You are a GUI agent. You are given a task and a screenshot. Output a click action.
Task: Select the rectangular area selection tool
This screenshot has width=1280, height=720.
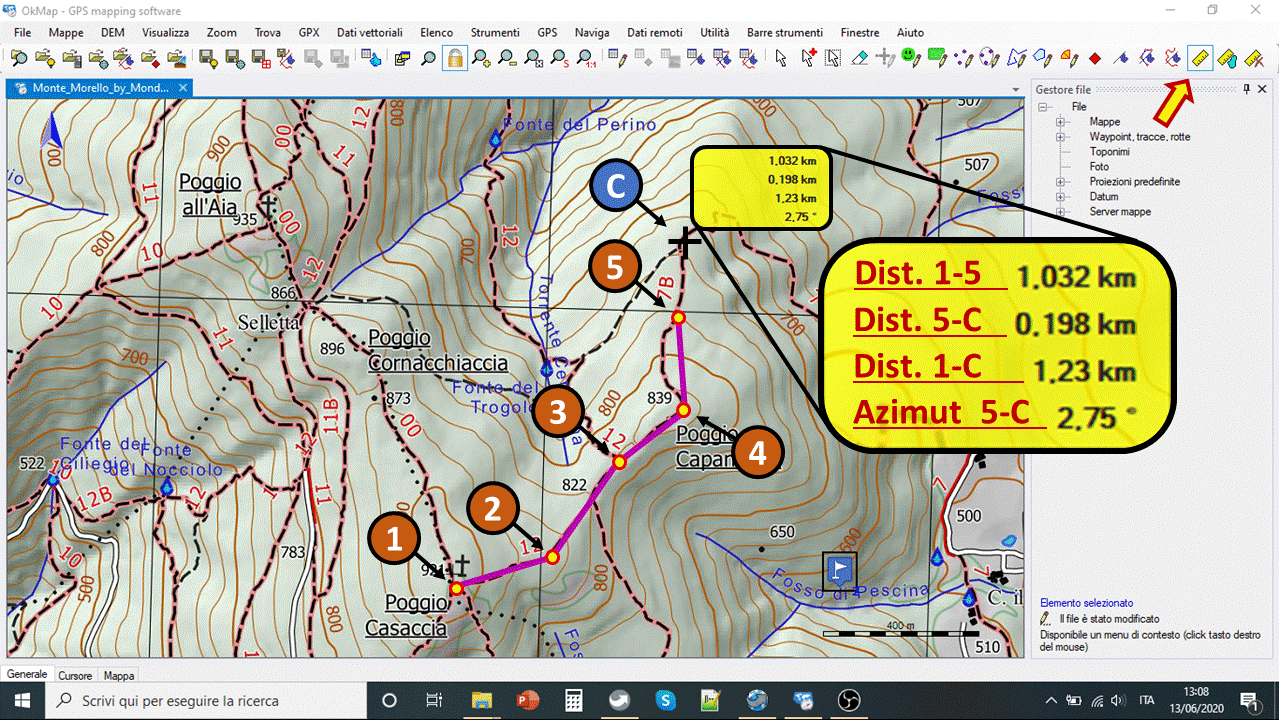833,58
